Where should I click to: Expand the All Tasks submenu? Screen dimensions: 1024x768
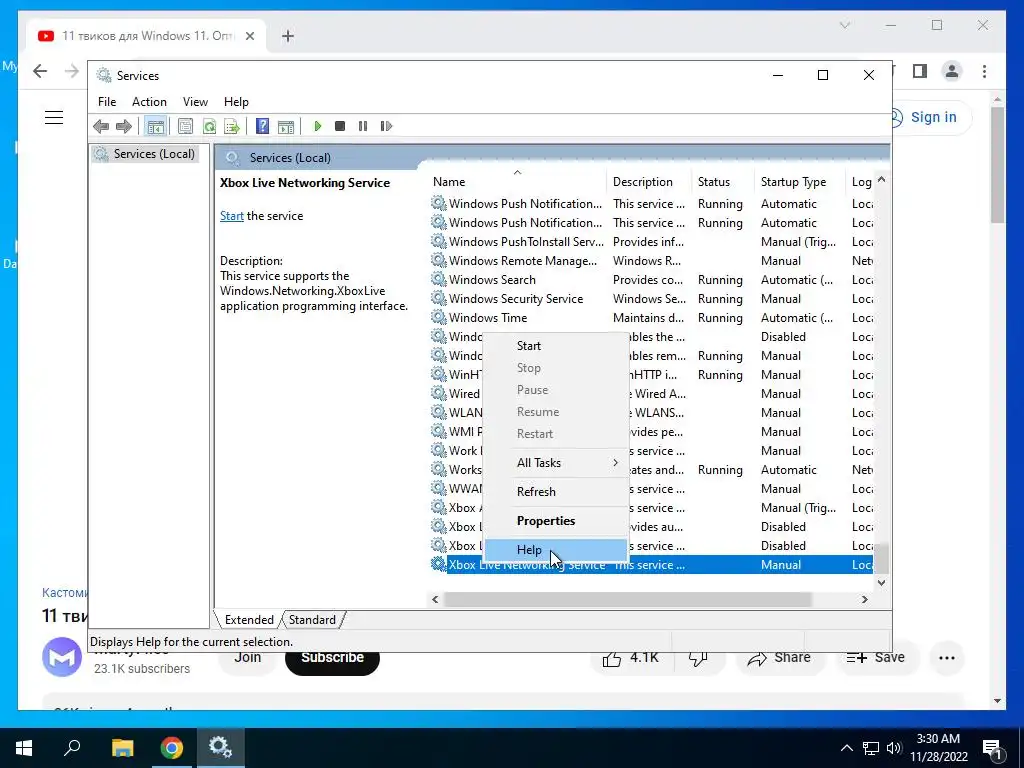pyautogui.click(x=556, y=462)
